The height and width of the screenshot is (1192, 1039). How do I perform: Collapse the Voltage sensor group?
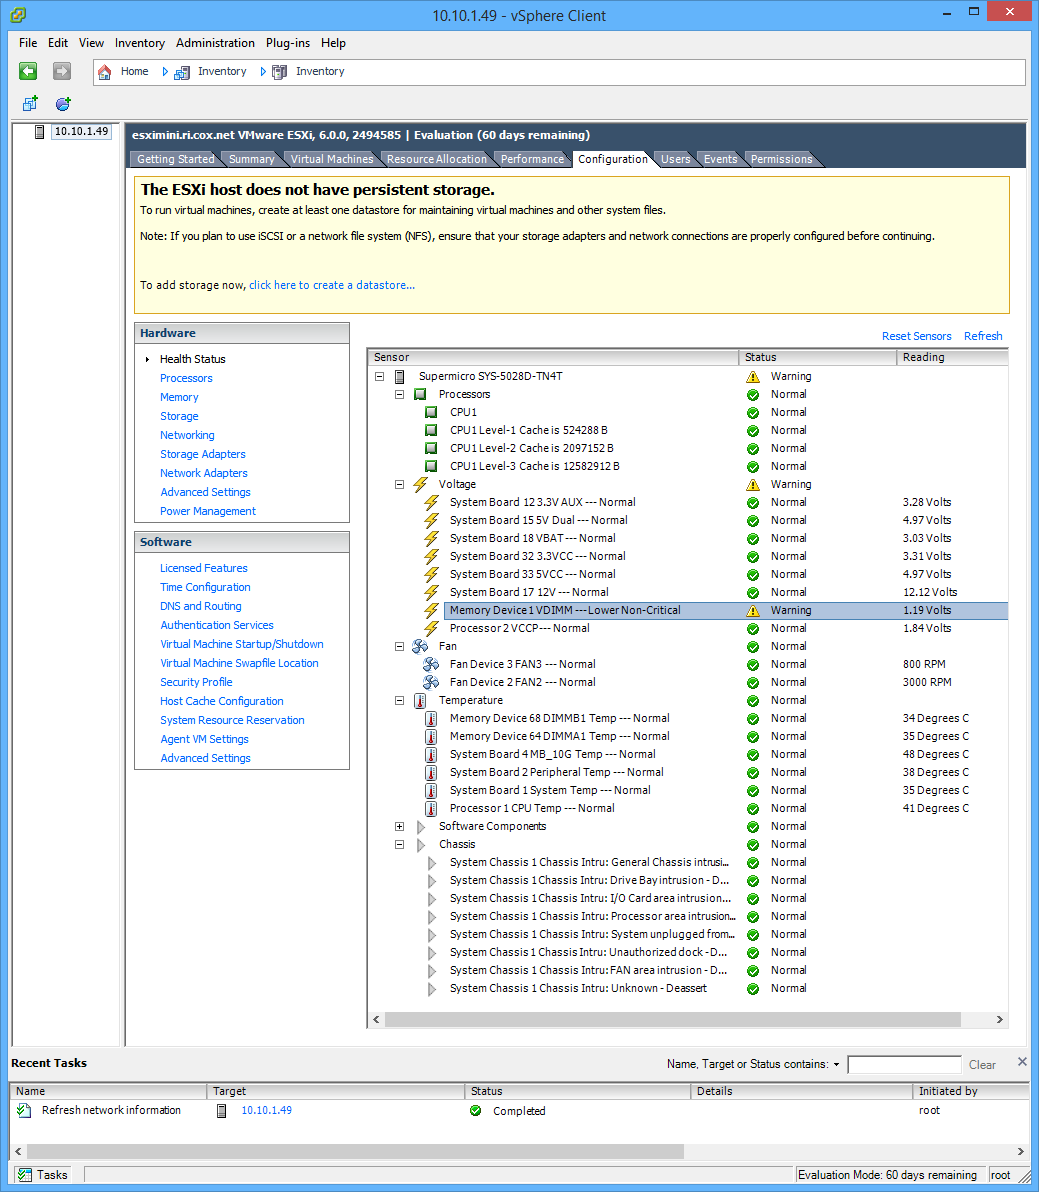399,484
